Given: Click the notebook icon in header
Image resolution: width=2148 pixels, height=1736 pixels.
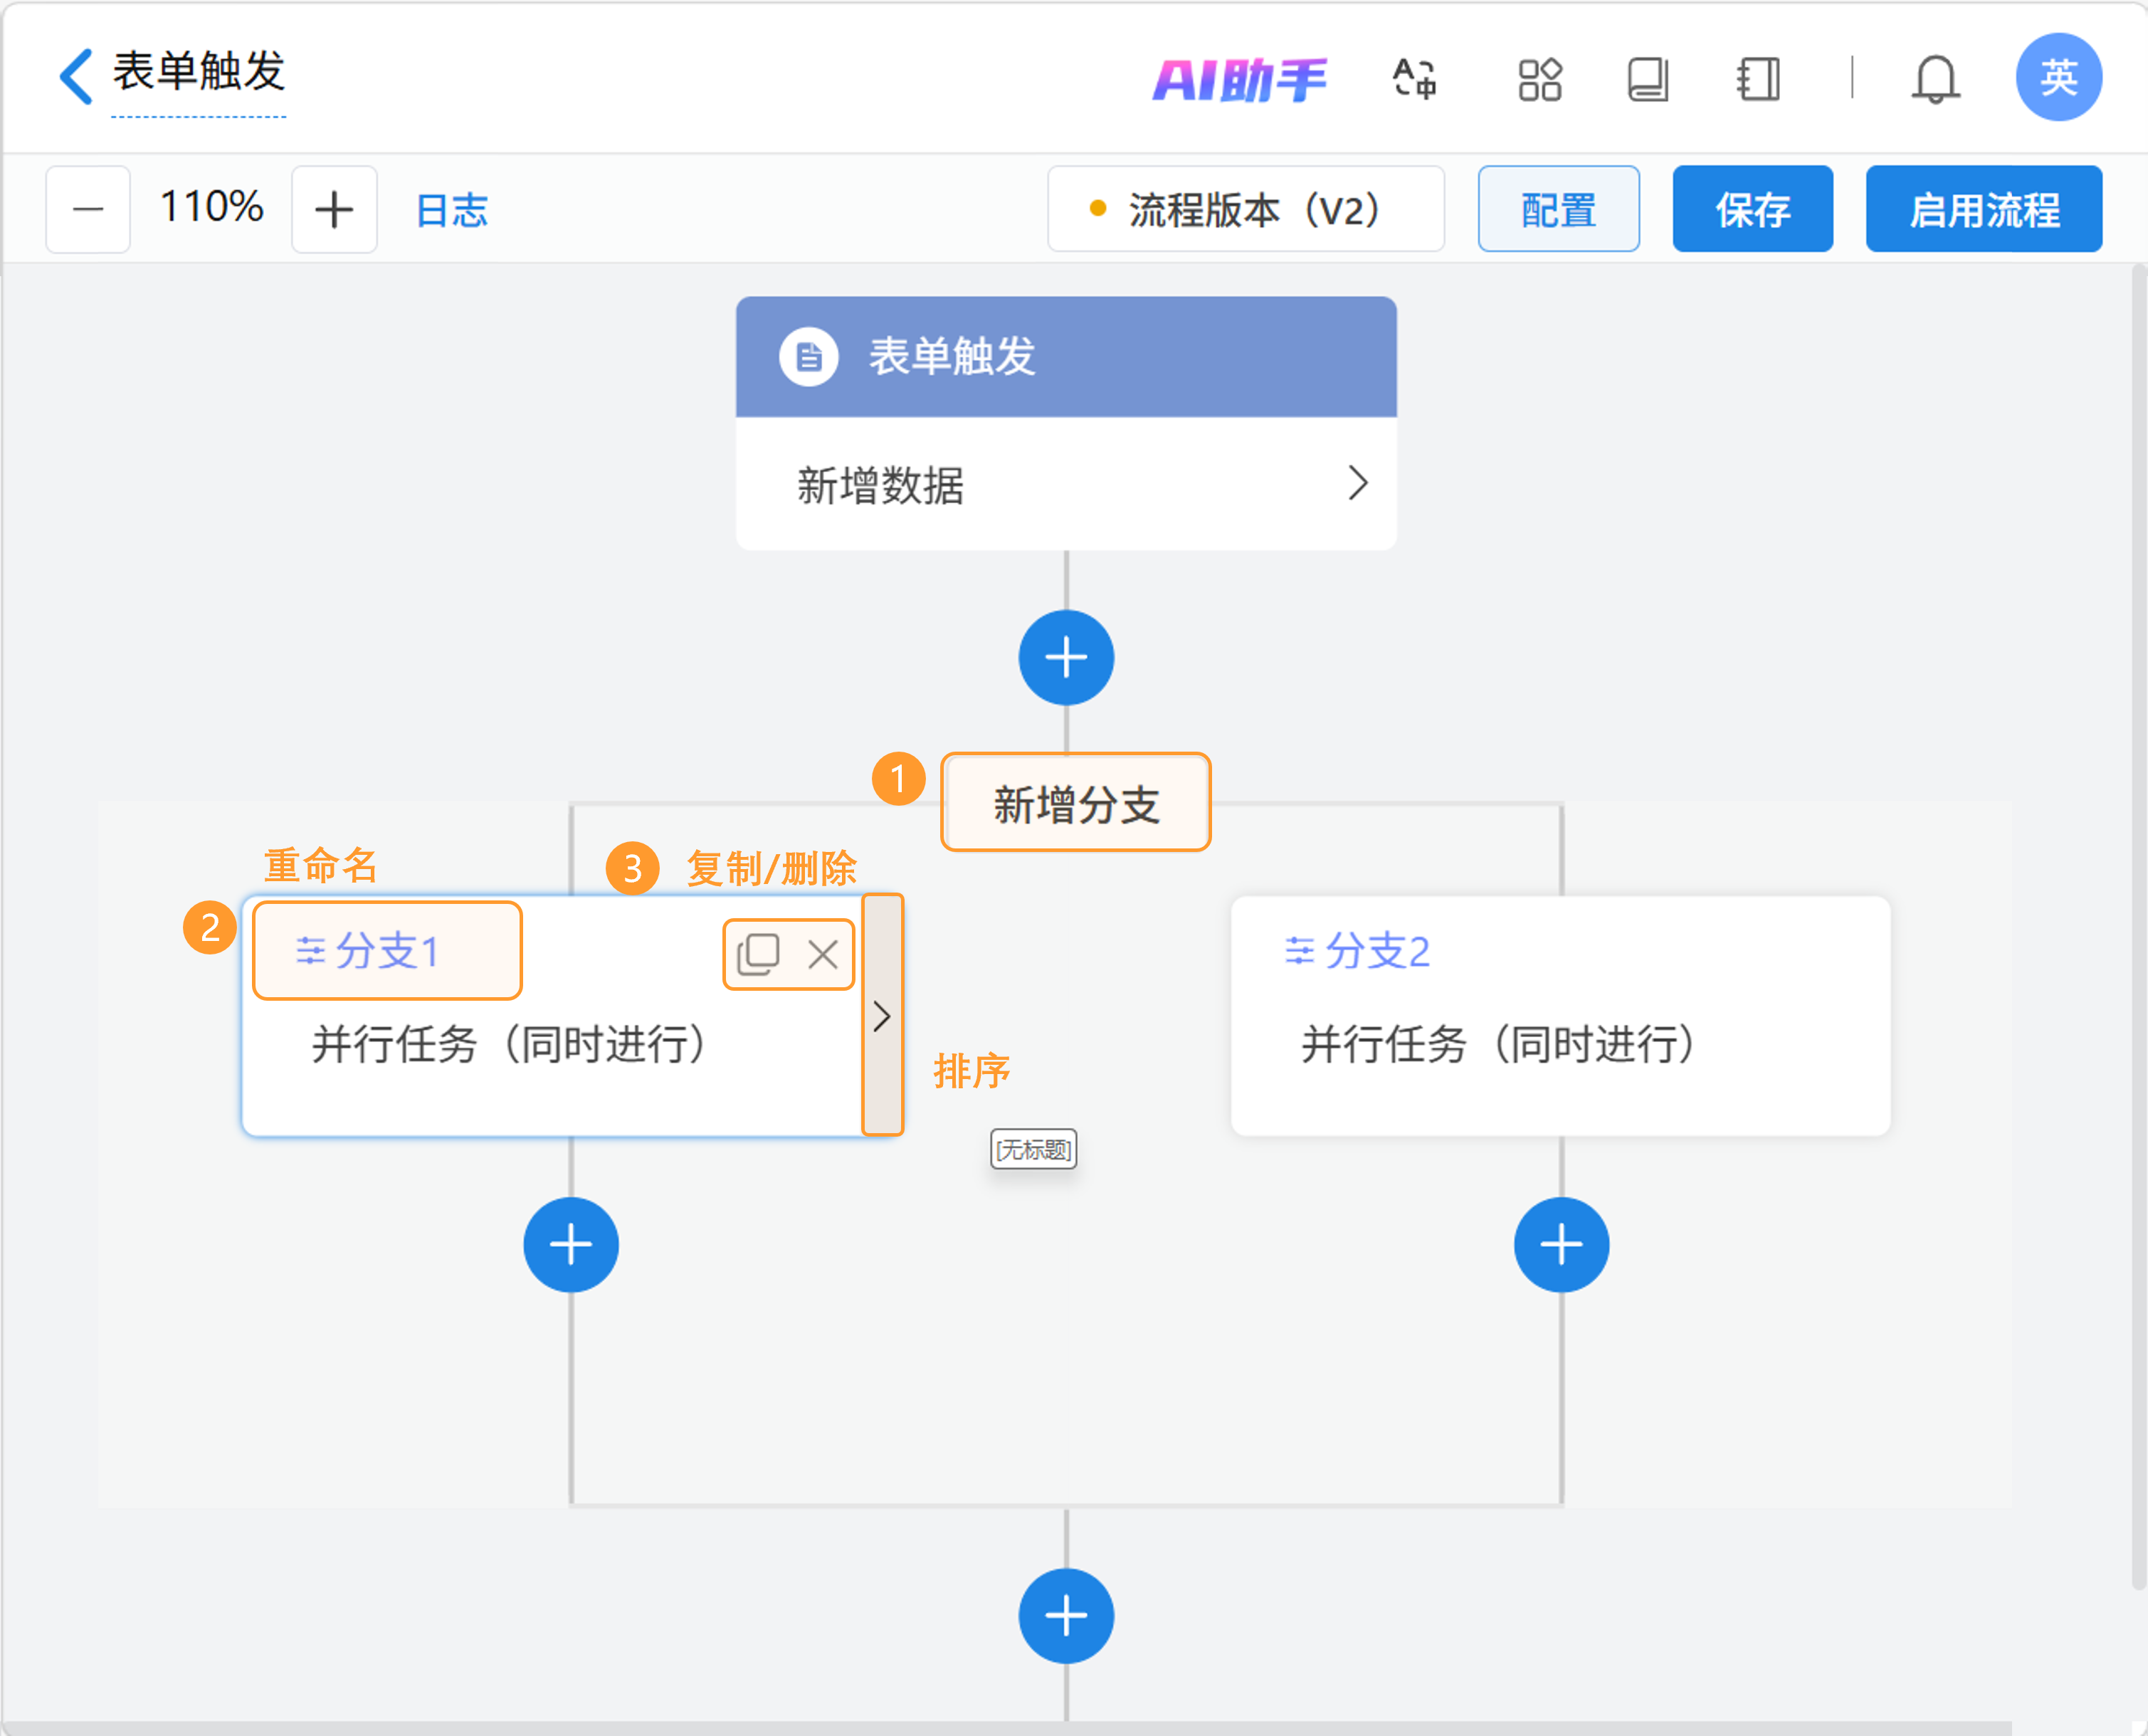Looking at the screenshot, I should coord(1758,79).
